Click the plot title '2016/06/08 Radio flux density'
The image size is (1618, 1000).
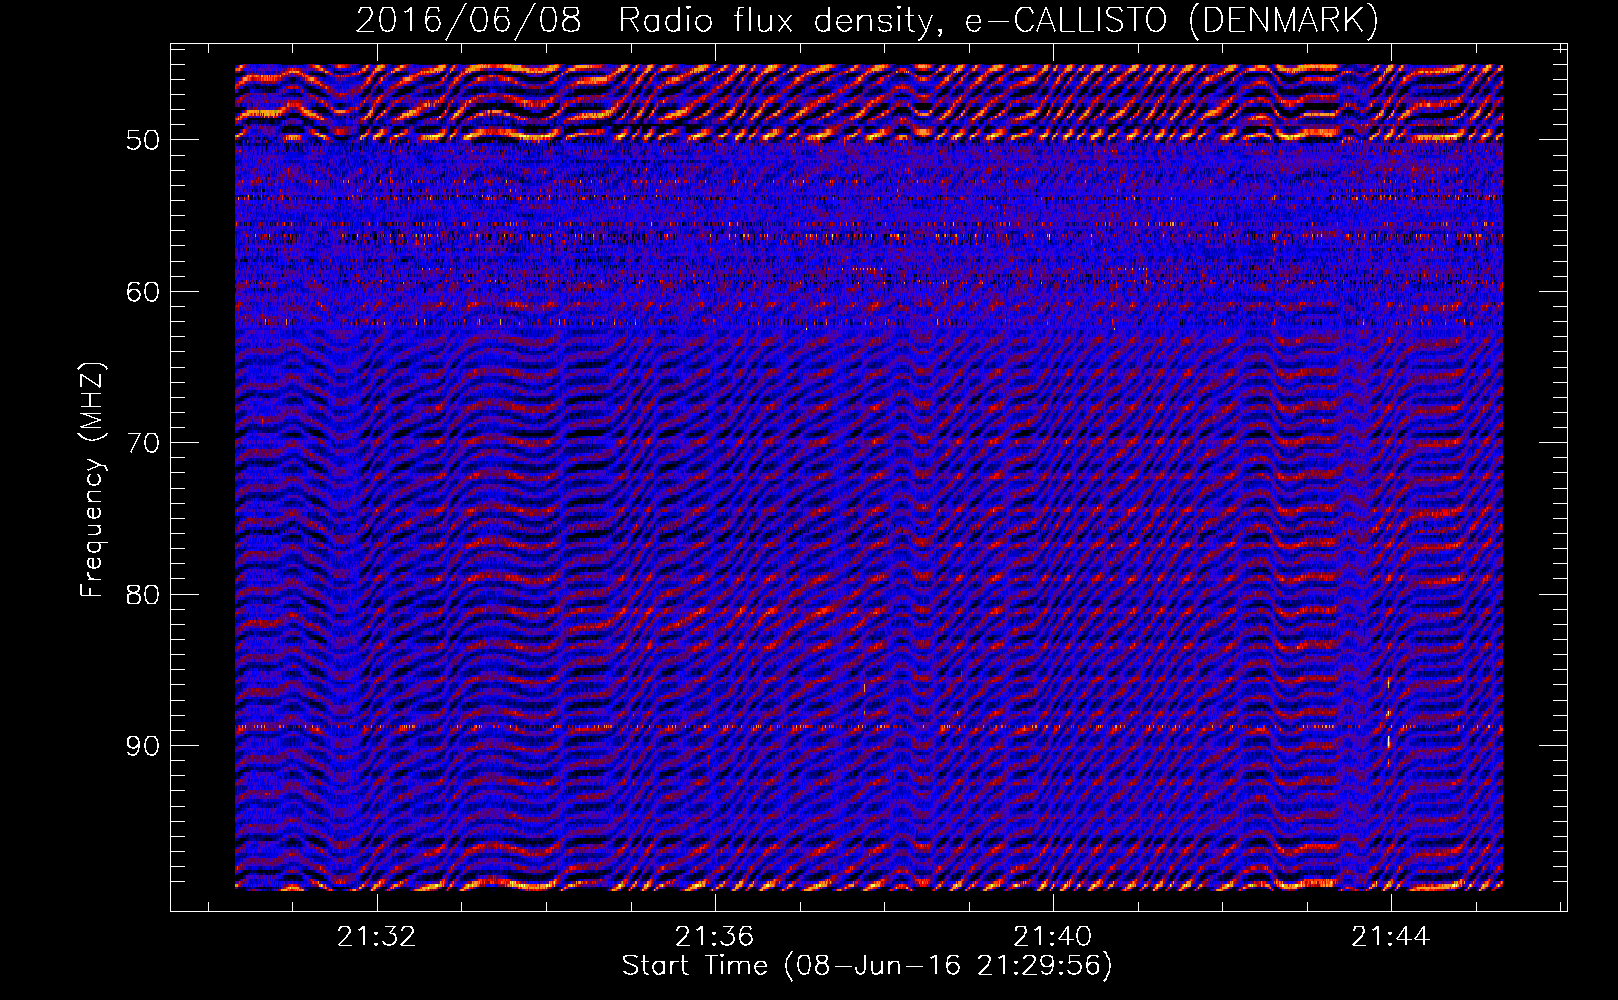pyautogui.click(x=867, y=20)
